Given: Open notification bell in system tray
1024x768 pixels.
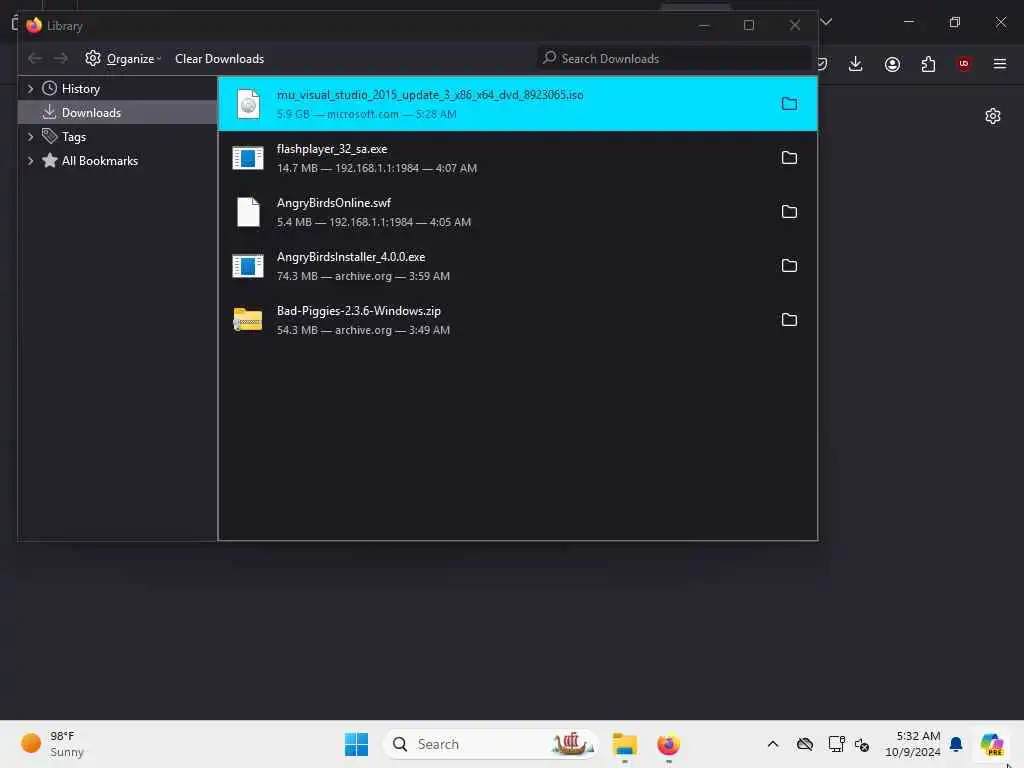Looking at the screenshot, I should [x=956, y=744].
